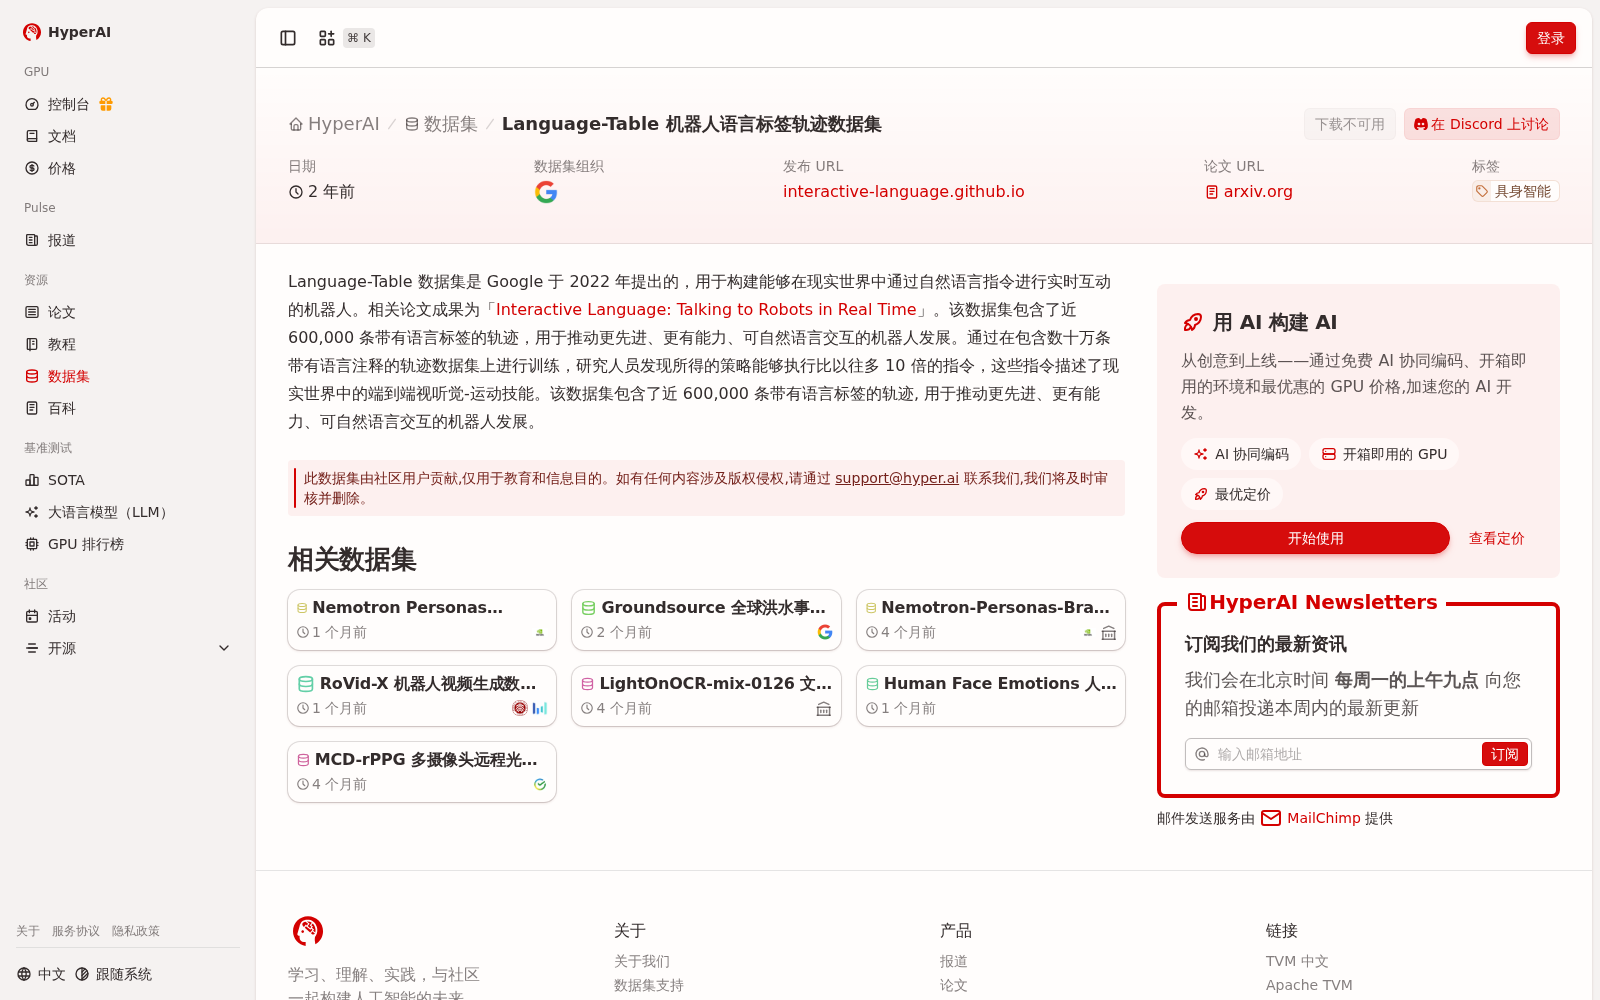Screen dimensions: 1600x1000
Task: Click Google icon on Groundsource card
Action: coord(825,632)
